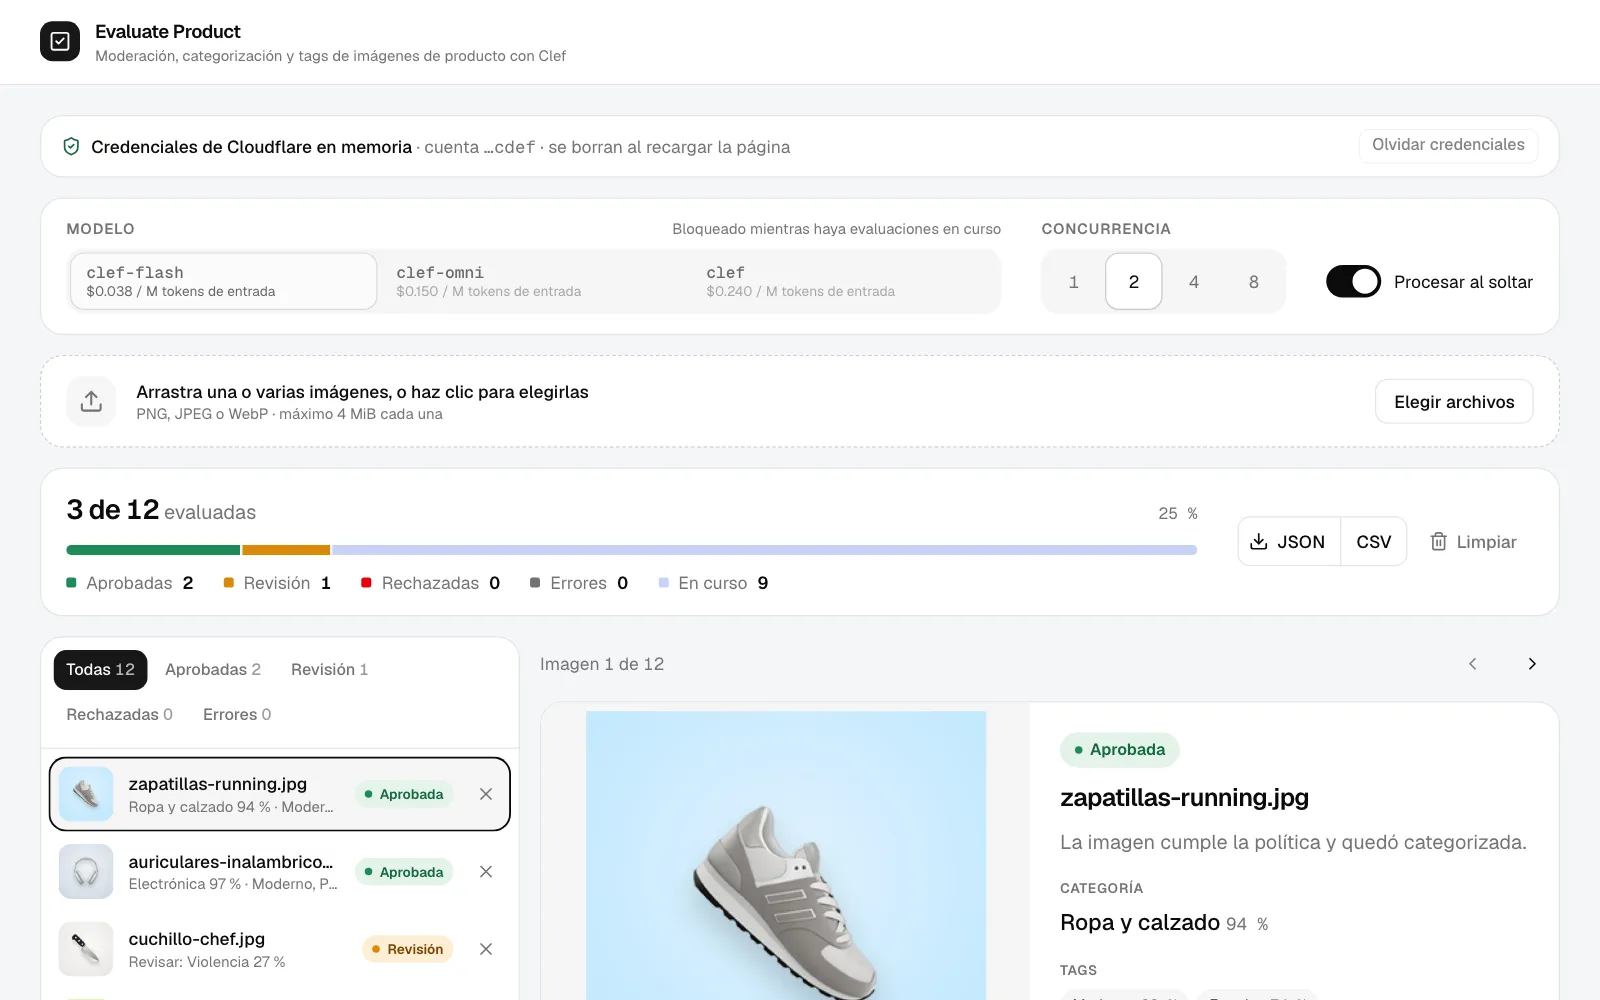1600x1000 pixels.
Task: Remove cuchillo-chef.jpg using its X icon
Action: (x=486, y=949)
